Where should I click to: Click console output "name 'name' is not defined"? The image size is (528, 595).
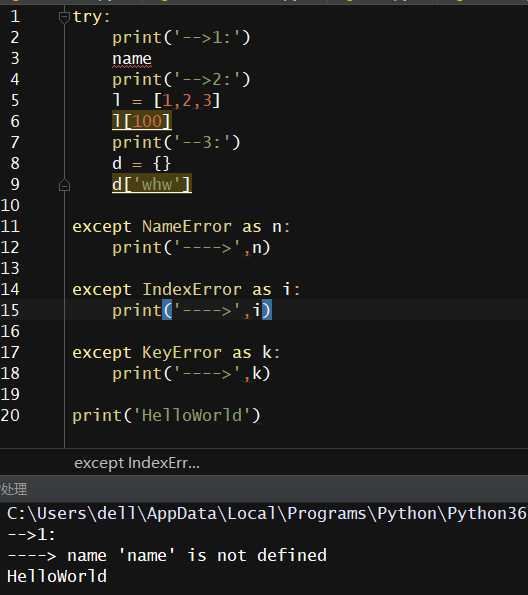[197, 556]
